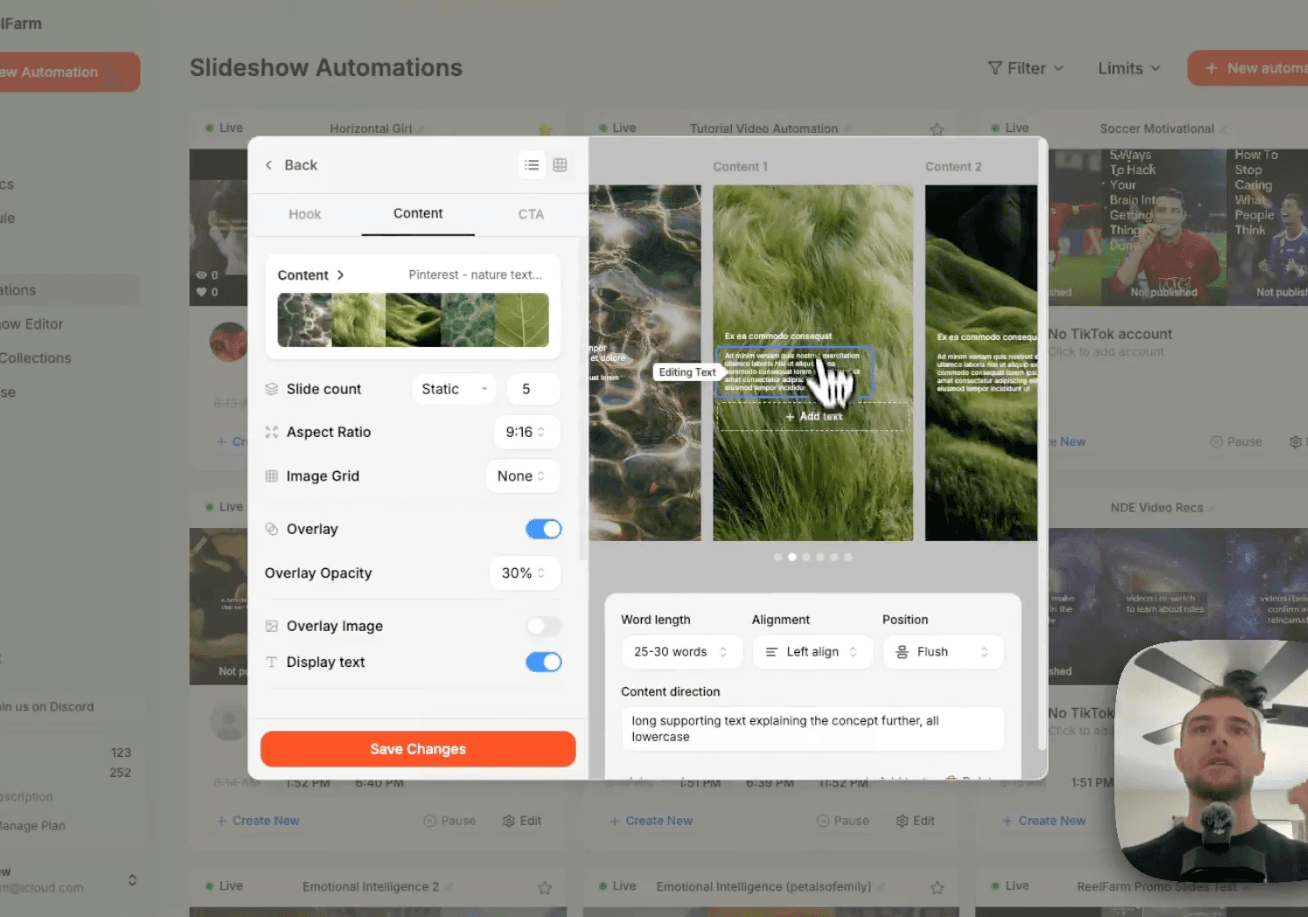The height and width of the screenshot is (917, 1308).
Task: Select the Content tab
Action: click(x=418, y=214)
